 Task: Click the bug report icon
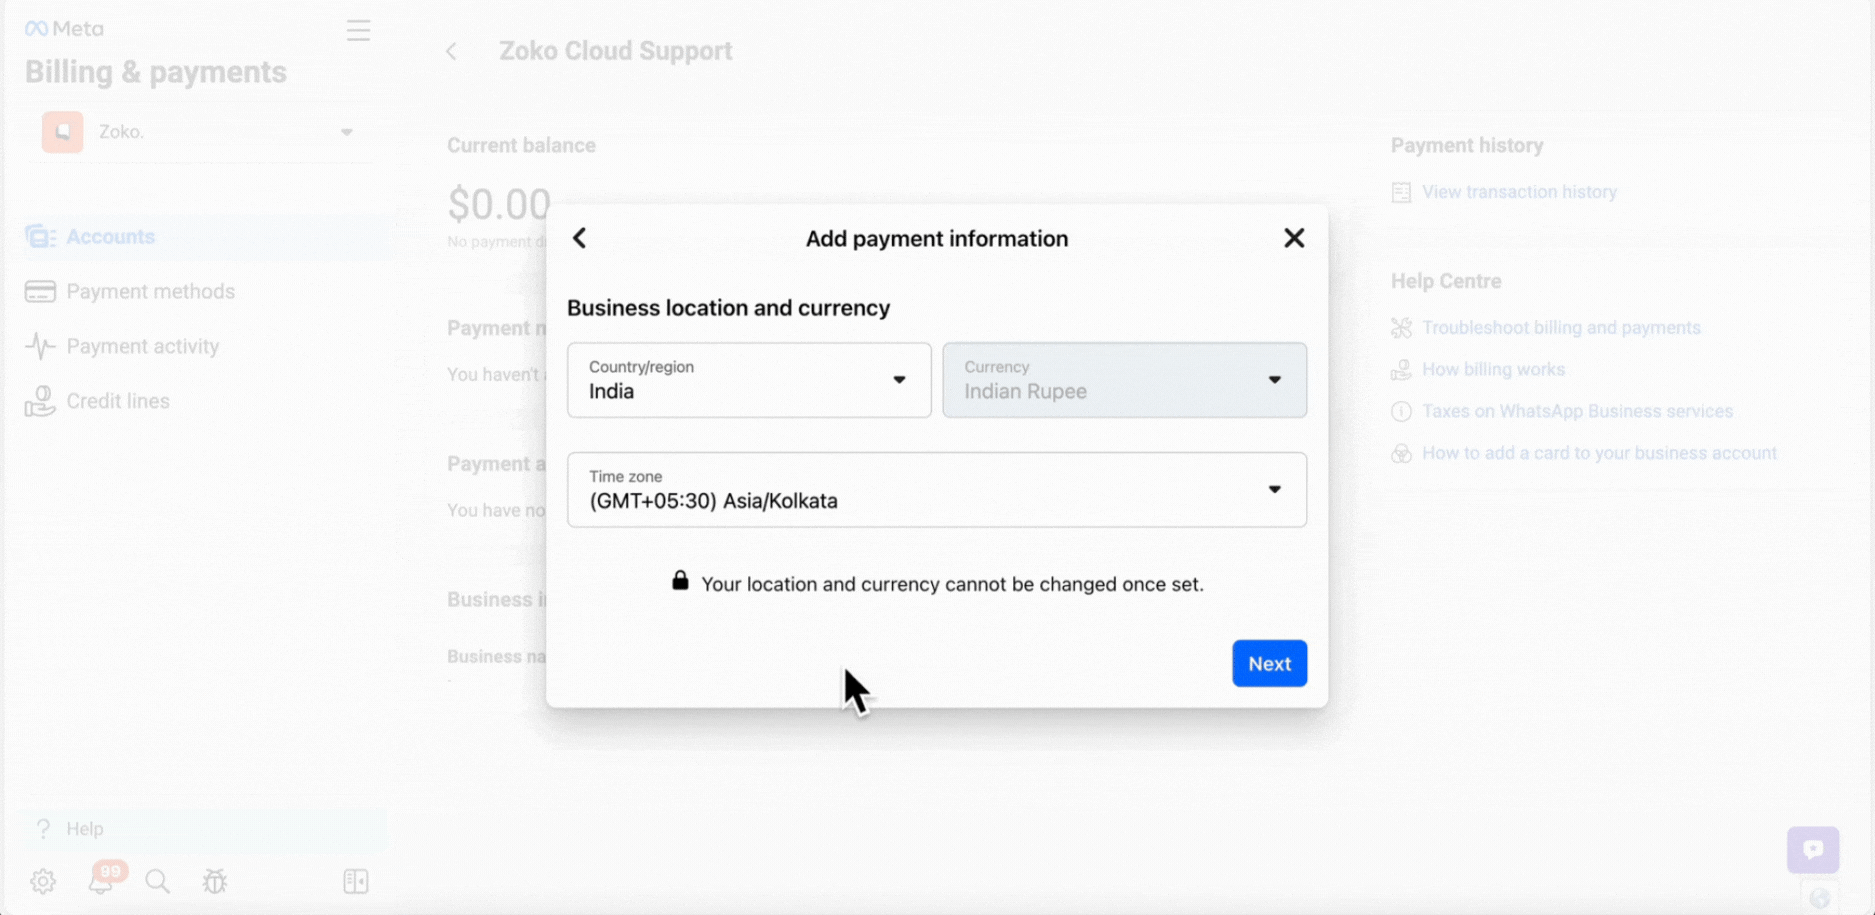(215, 881)
